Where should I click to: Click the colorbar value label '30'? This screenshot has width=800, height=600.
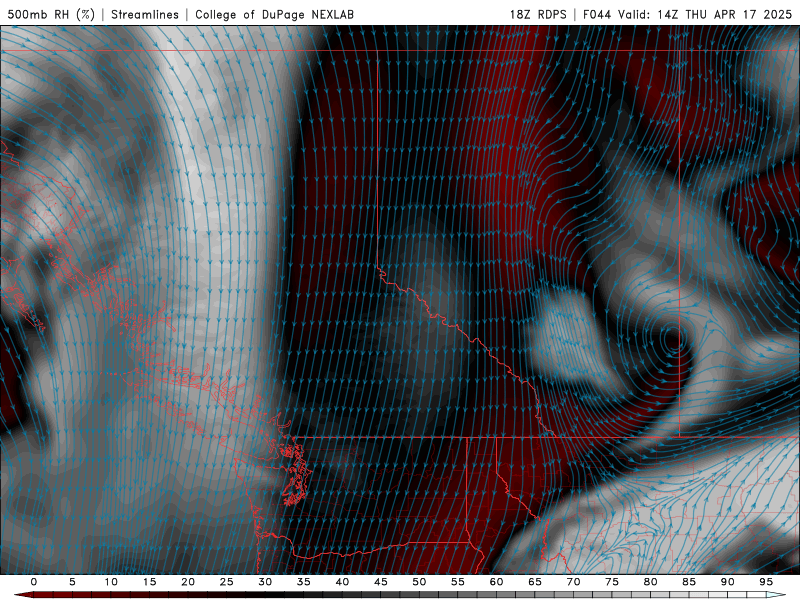coord(265,582)
